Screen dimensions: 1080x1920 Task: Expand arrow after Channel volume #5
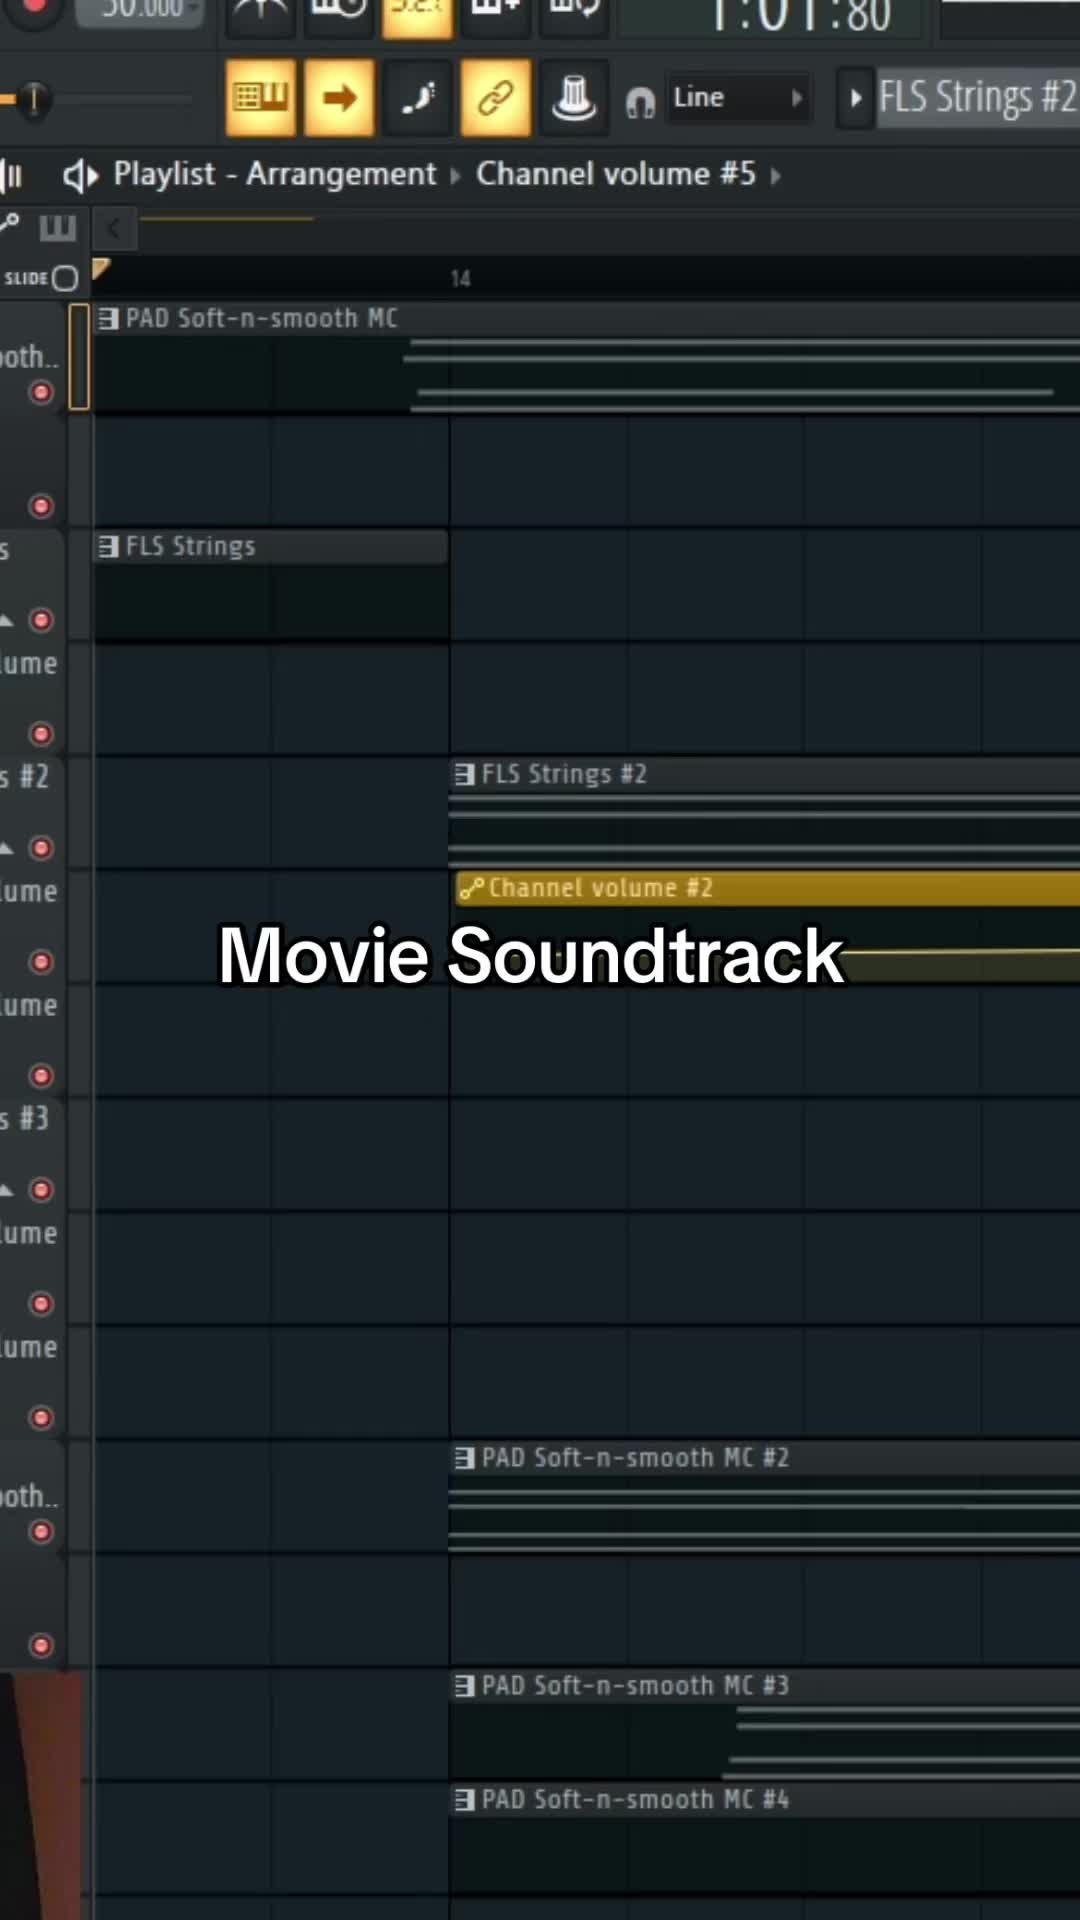click(776, 176)
